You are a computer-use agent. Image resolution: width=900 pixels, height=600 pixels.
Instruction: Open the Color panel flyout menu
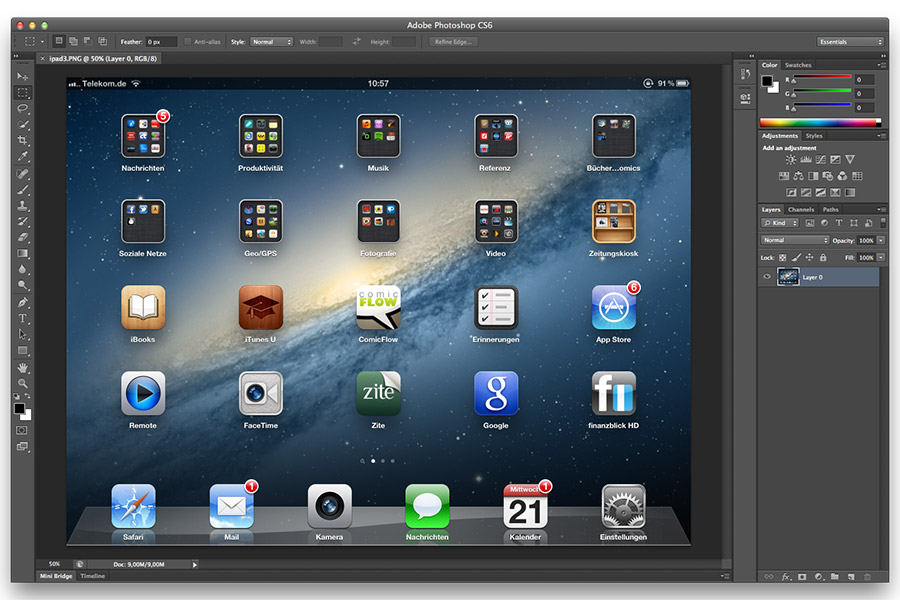click(x=882, y=65)
